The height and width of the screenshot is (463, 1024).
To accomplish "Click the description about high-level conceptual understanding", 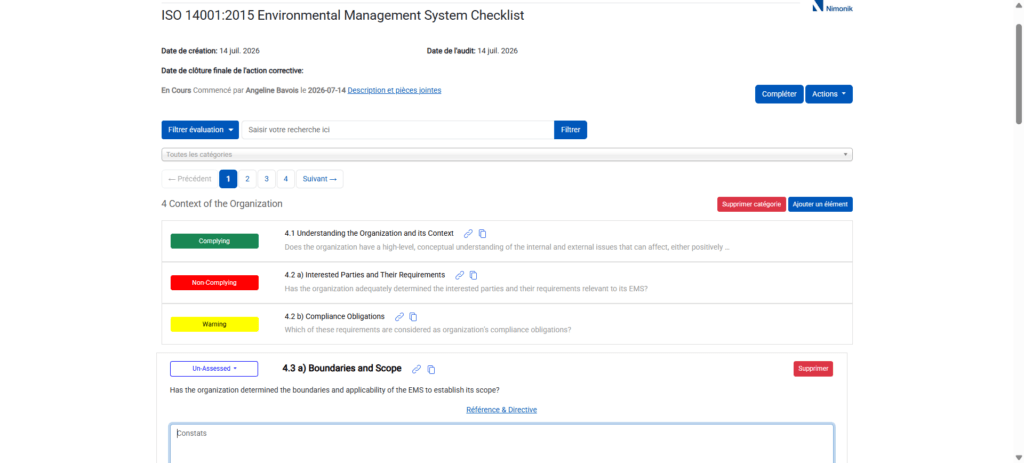I will (507, 247).
